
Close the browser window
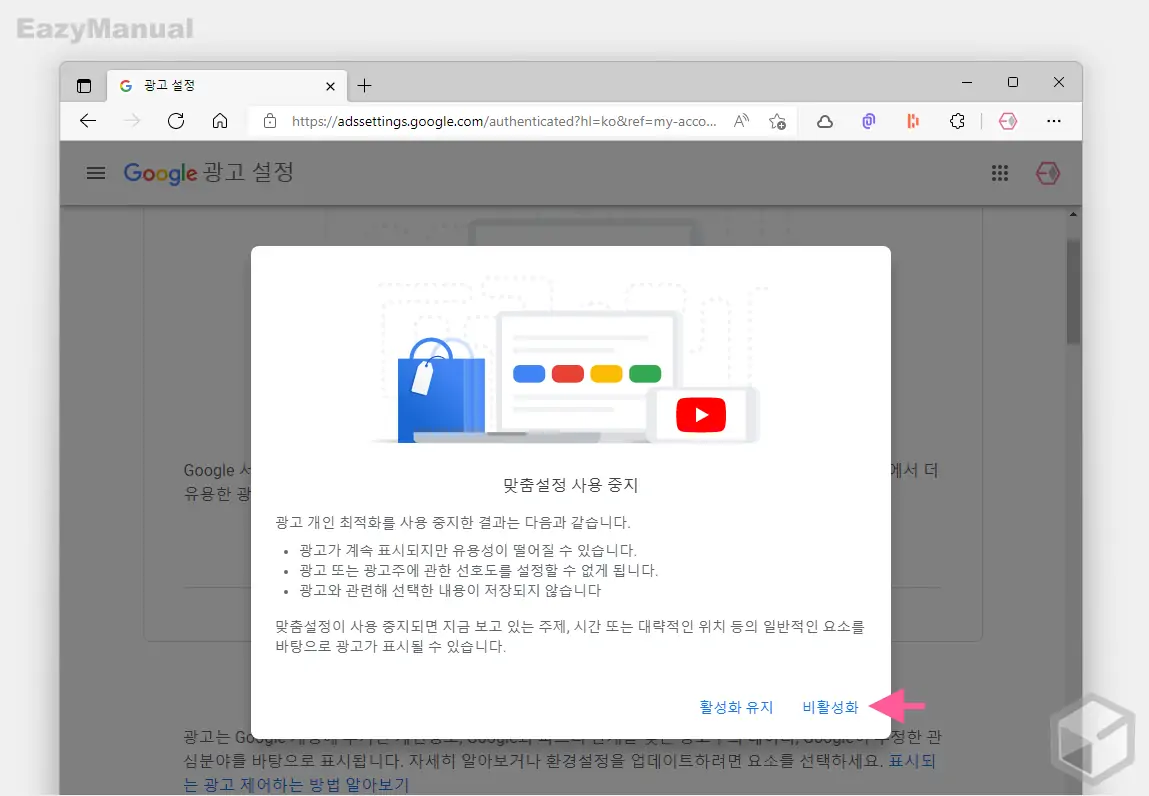pos(1059,83)
